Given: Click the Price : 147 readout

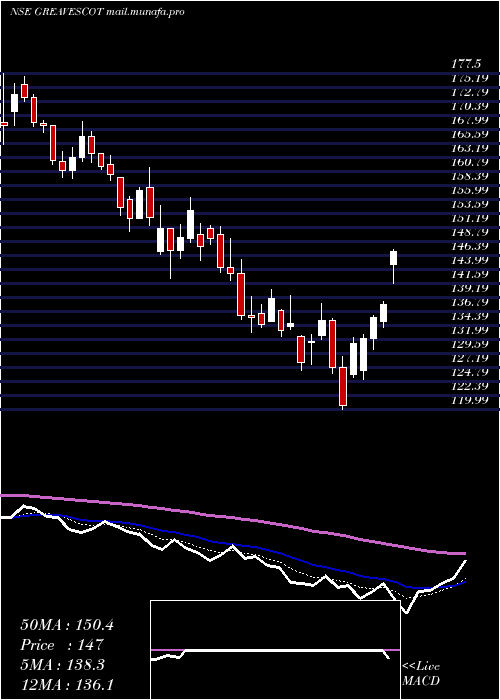Looking at the screenshot, I should [62, 645].
